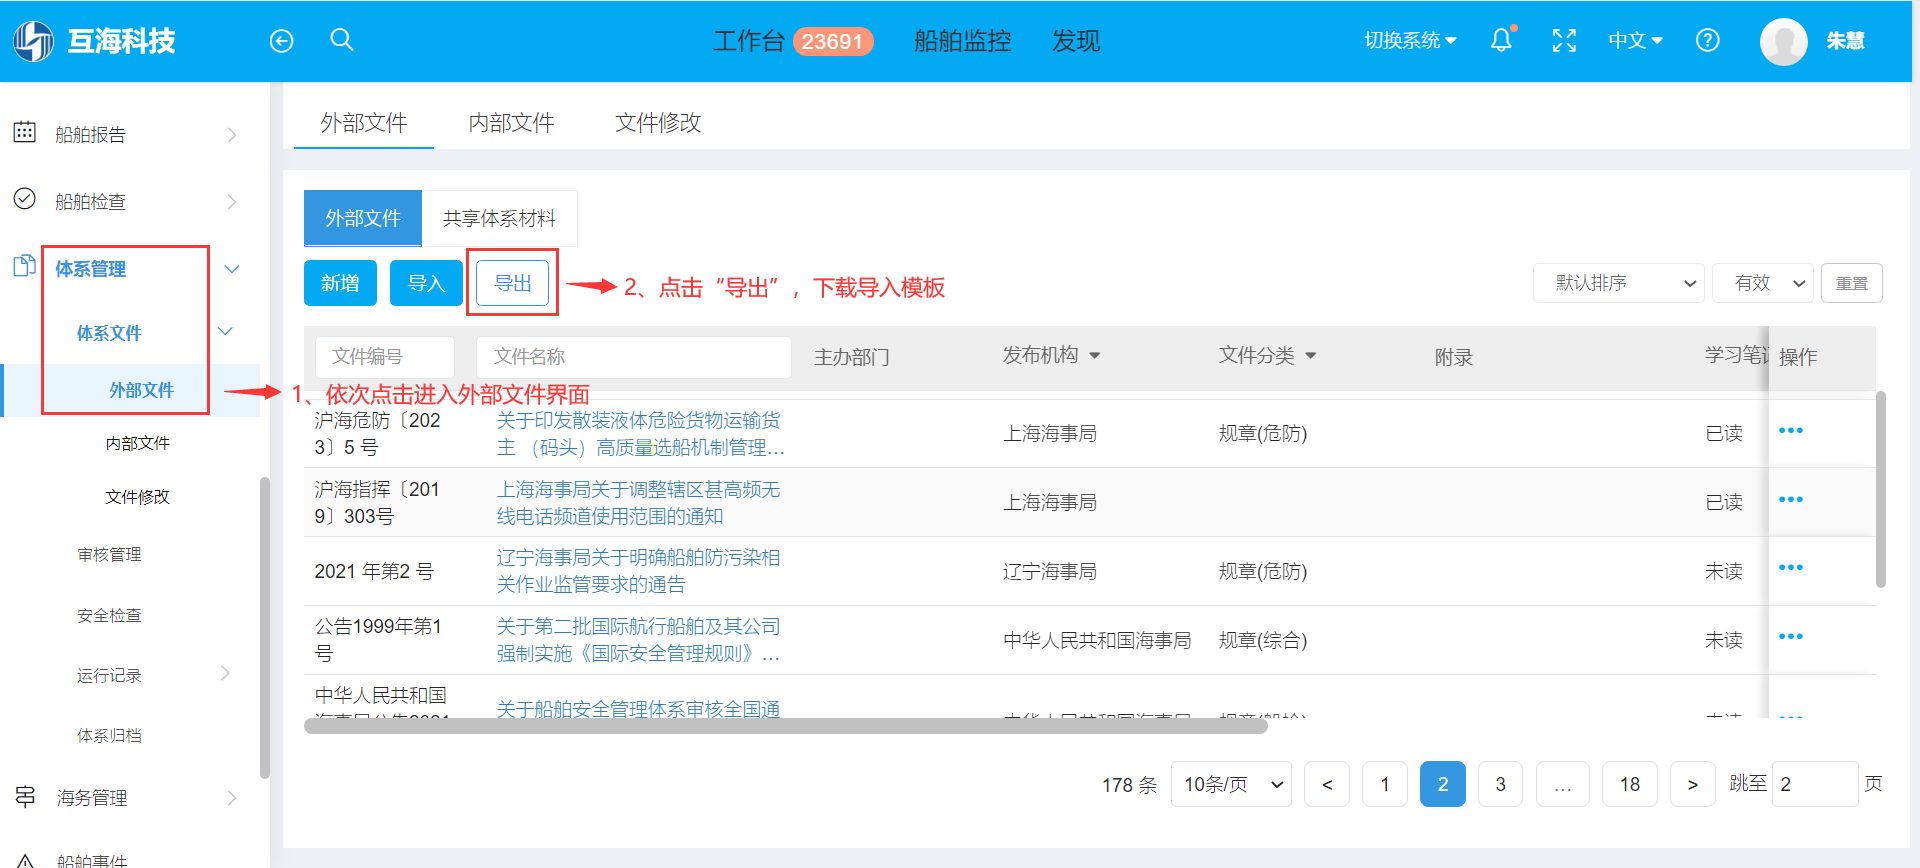Open link 关于第二批国际航行船舶及其公司
1920x868 pixels.
639,640
